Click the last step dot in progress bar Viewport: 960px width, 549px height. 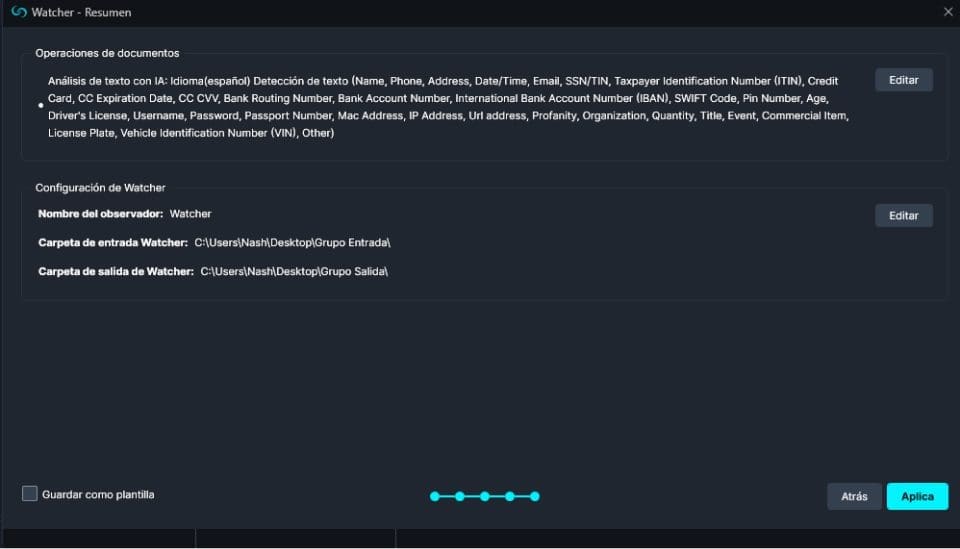535,496
